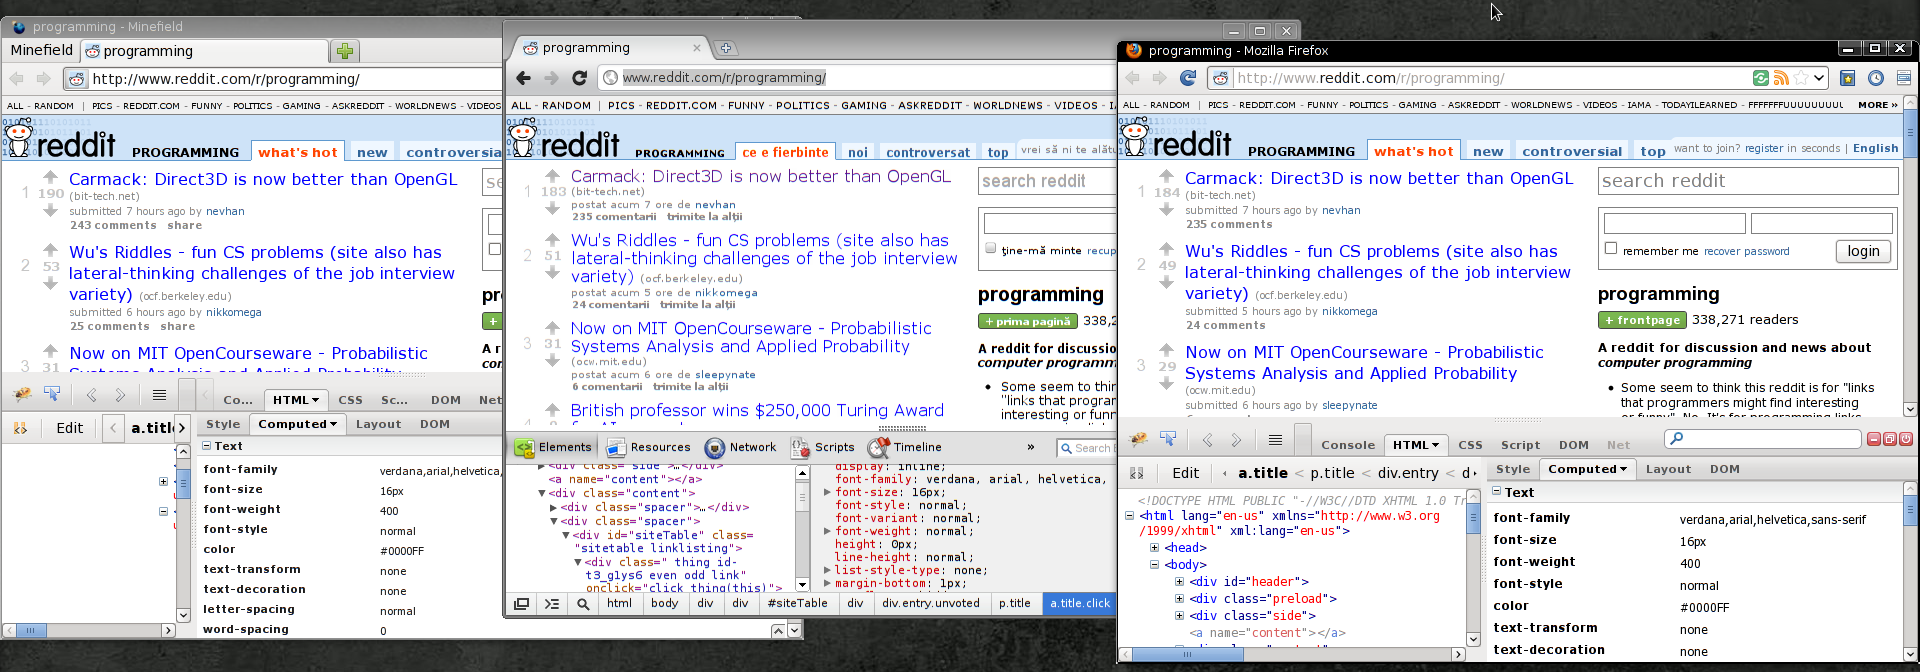Click the Chrome window back arrow

[x=523, y=77]
